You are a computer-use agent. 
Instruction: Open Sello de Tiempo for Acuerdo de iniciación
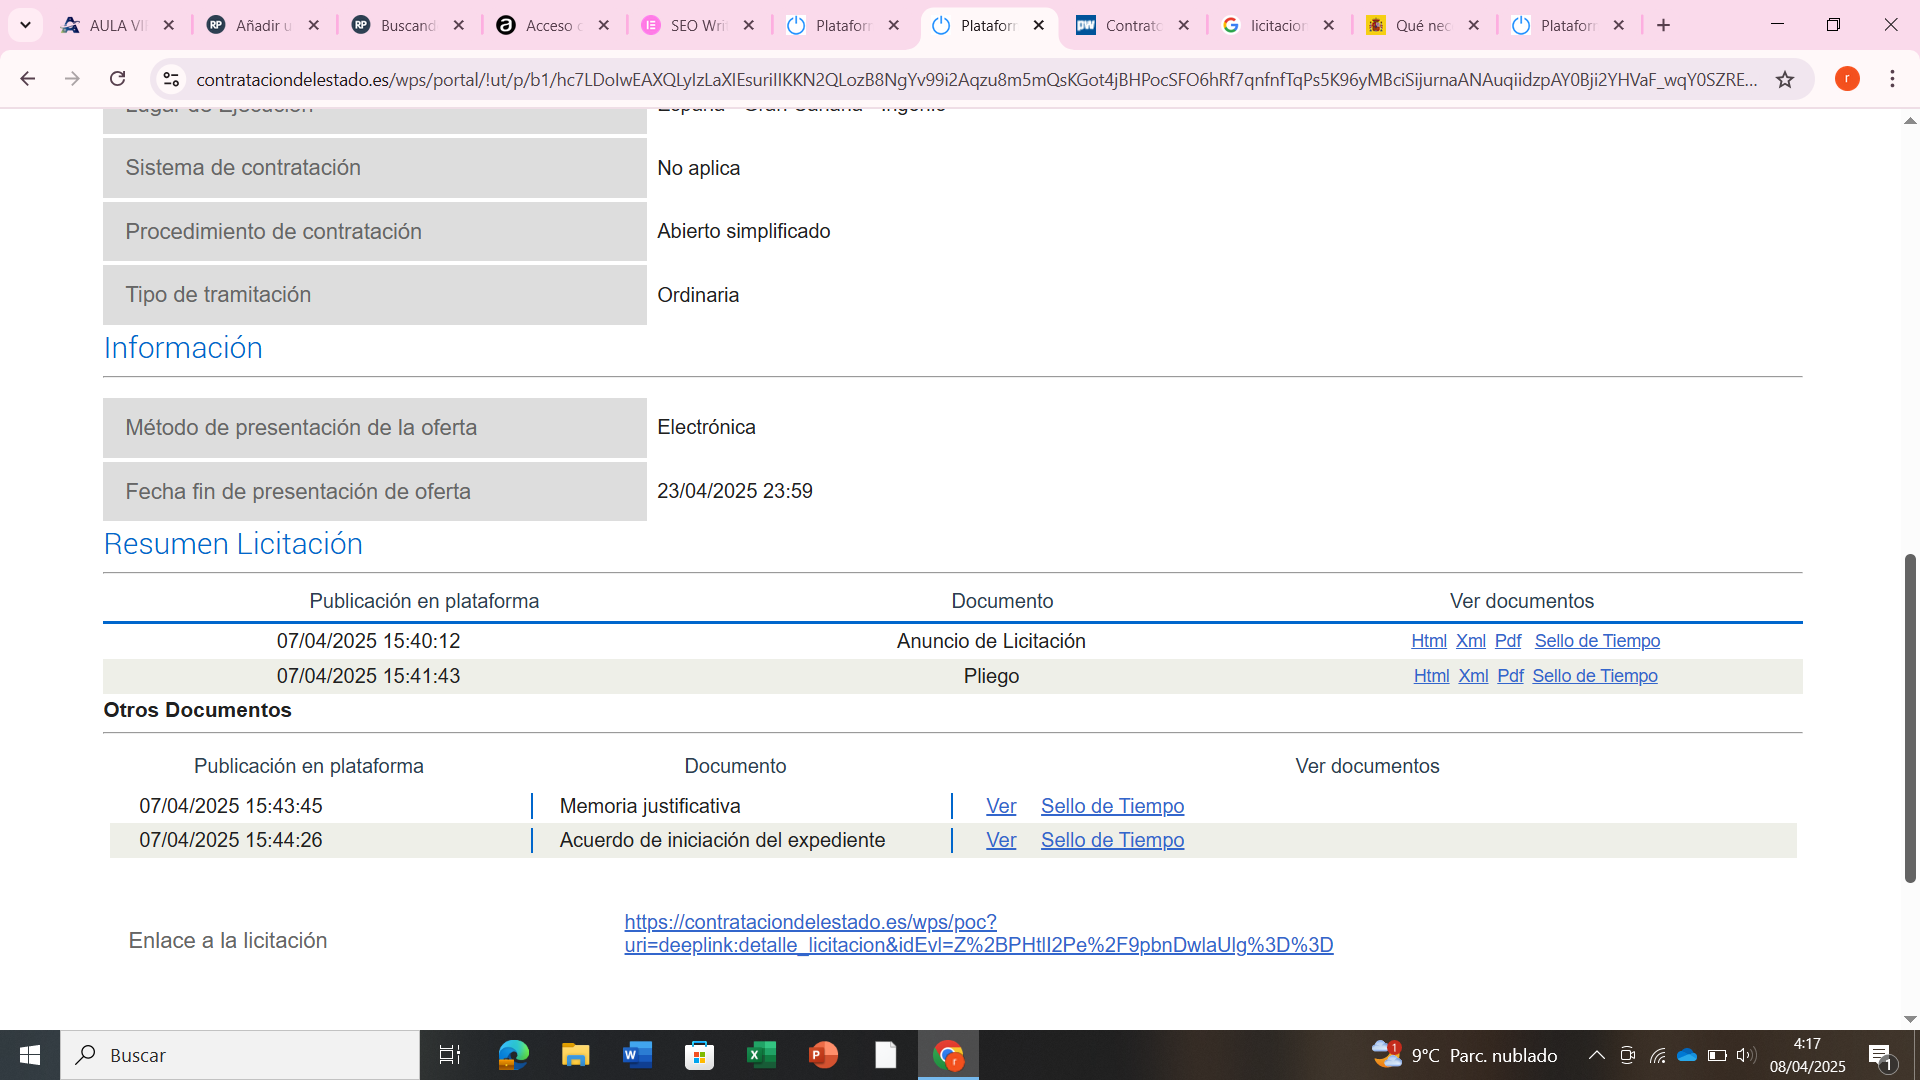pyautogui.click(x=1112, y=840)
